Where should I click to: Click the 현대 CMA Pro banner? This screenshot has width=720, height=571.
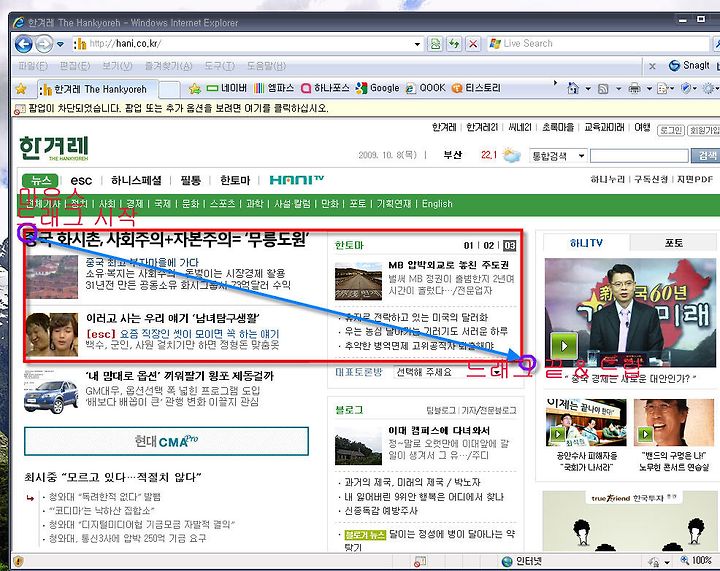pos(166,441)
